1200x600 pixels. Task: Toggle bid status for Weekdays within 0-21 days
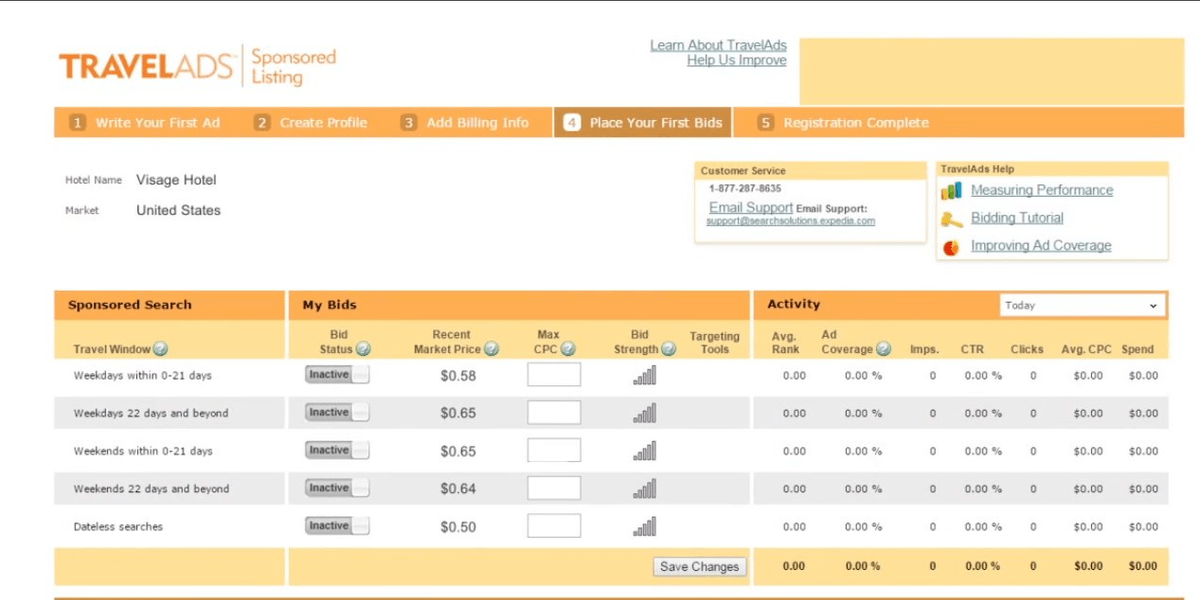(337, 375)
